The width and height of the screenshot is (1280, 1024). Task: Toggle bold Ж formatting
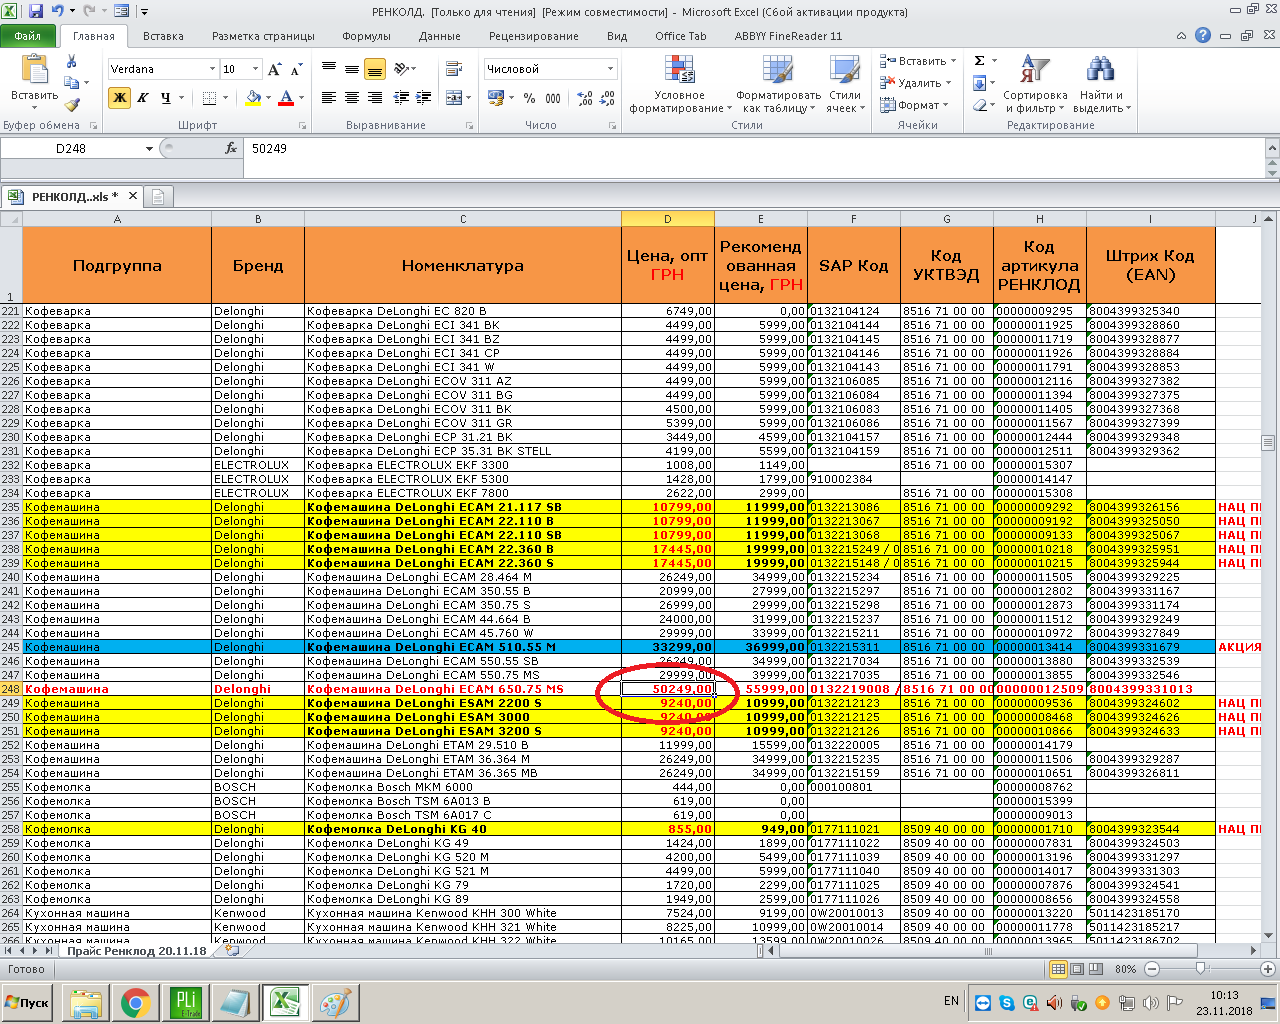click(x=119, y=98)
